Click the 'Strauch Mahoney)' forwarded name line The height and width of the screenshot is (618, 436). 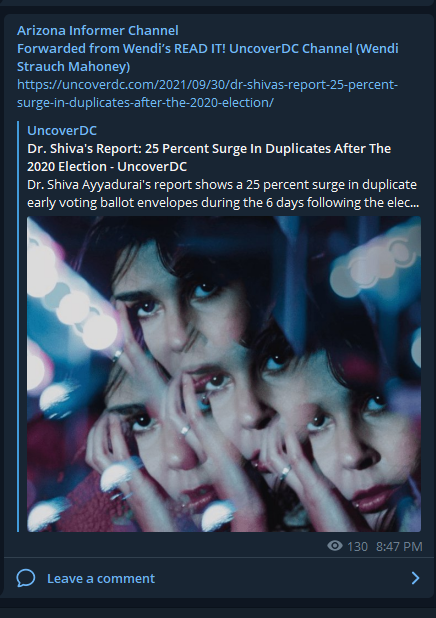tap(73, 67)
